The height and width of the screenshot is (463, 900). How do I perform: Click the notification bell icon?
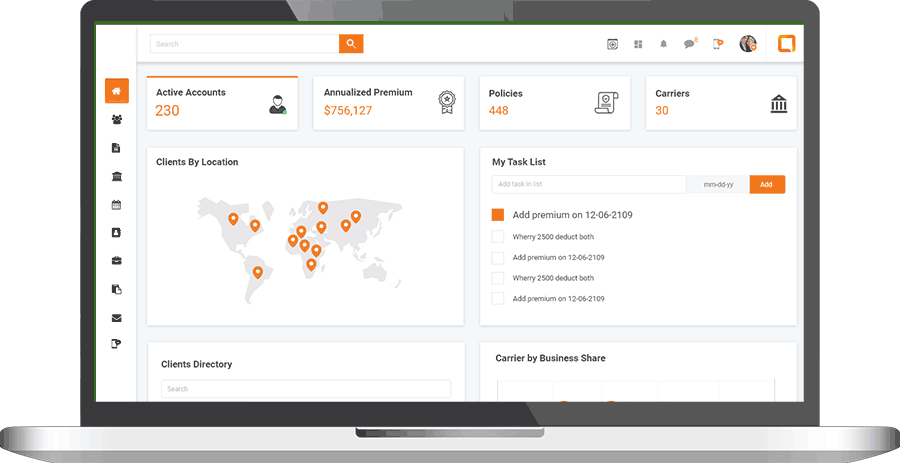click(663, 44)
